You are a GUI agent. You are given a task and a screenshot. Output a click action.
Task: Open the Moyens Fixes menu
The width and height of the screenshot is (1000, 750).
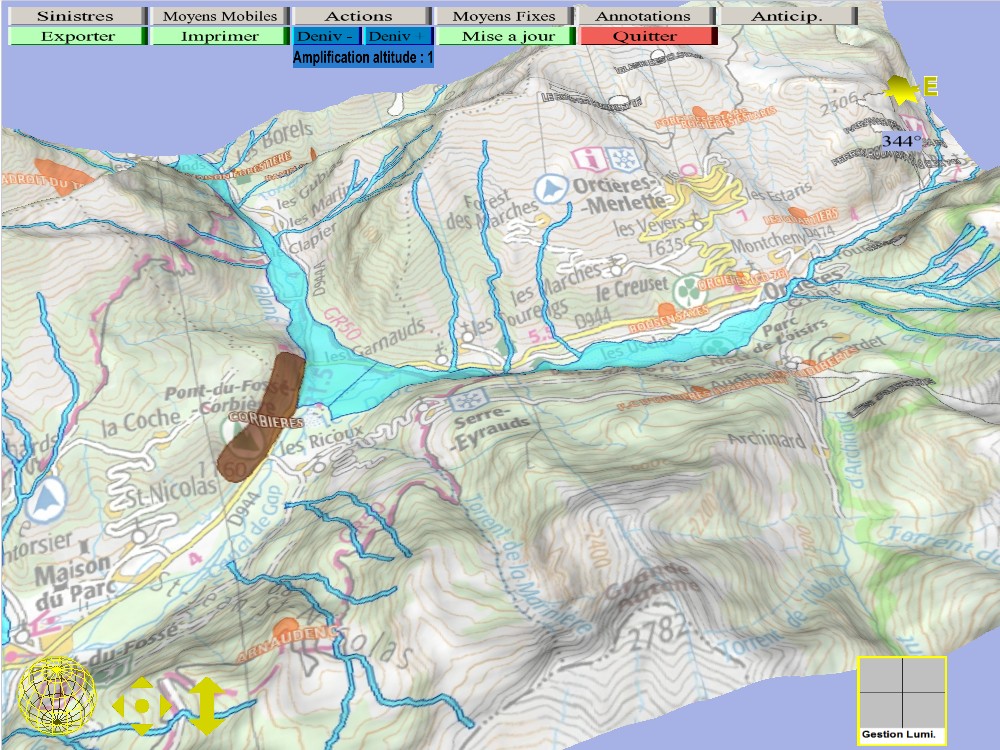coord(505,16)
